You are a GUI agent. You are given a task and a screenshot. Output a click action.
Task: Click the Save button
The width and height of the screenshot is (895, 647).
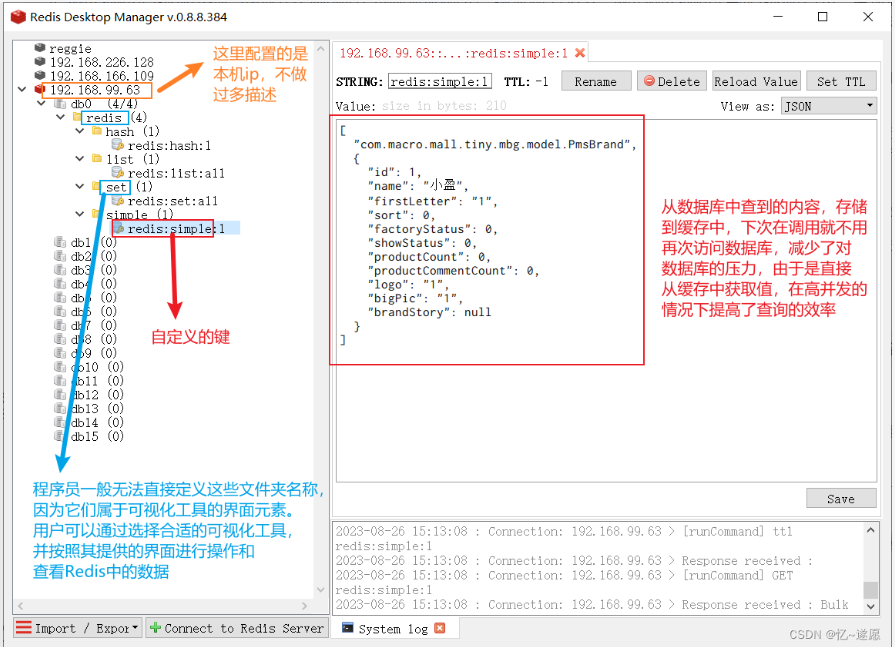[841, 499]
